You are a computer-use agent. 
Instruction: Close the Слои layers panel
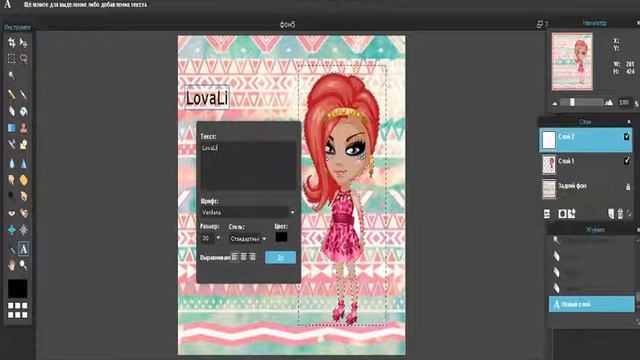629,122
